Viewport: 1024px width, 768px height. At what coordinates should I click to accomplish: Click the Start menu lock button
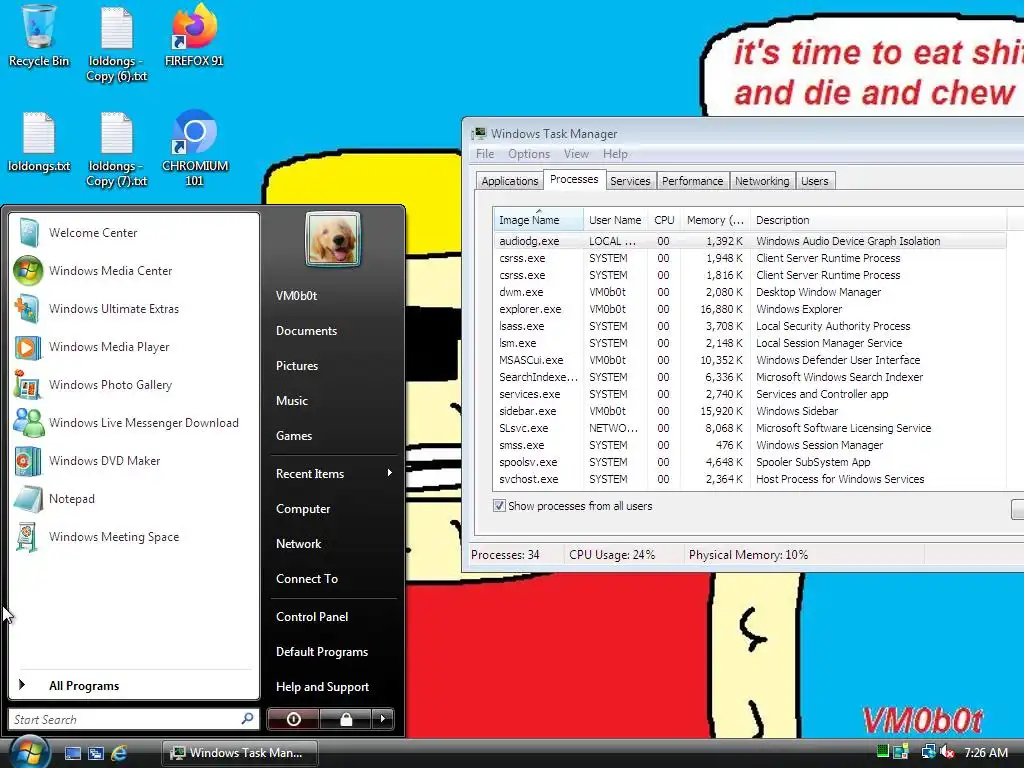(345, 719)
